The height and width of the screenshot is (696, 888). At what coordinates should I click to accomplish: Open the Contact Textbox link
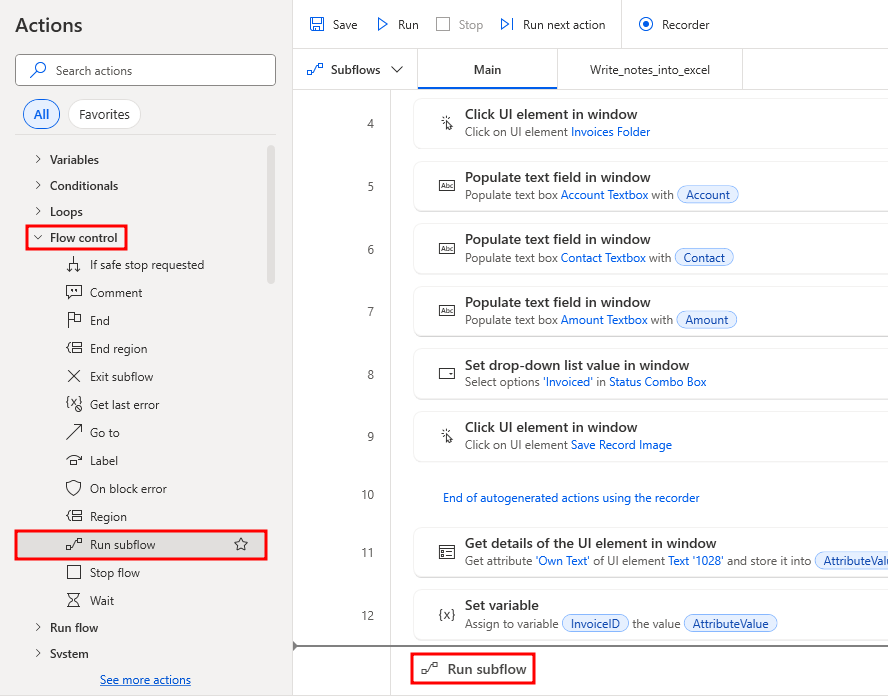point(603,258)
